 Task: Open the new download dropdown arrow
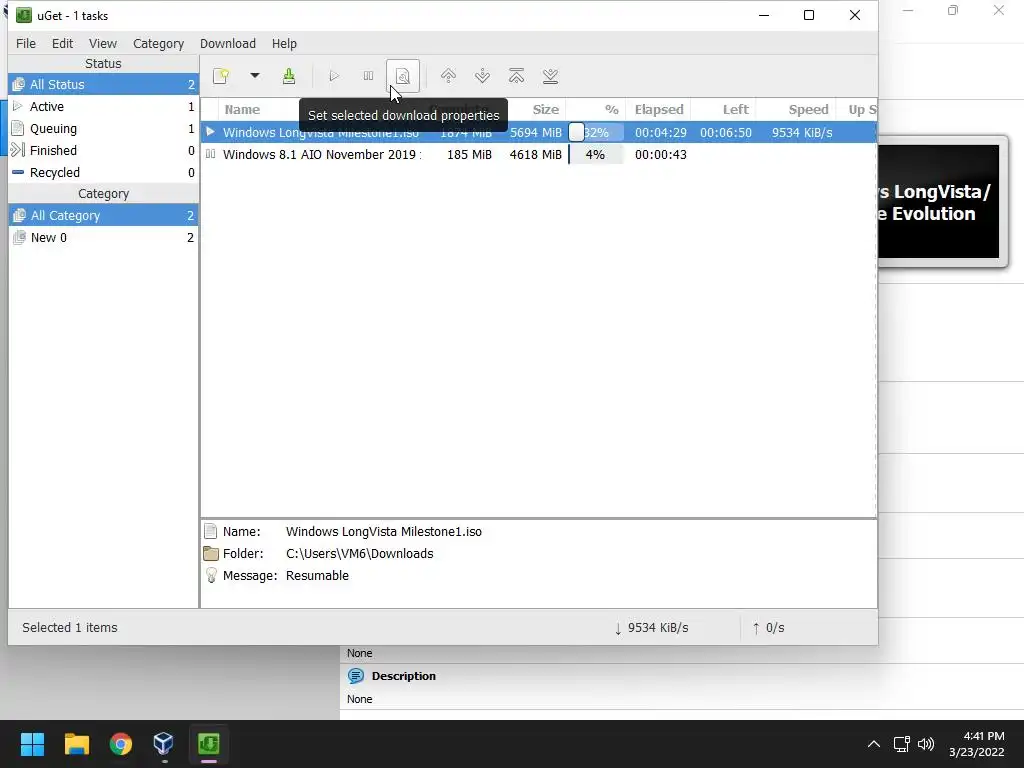255,76
